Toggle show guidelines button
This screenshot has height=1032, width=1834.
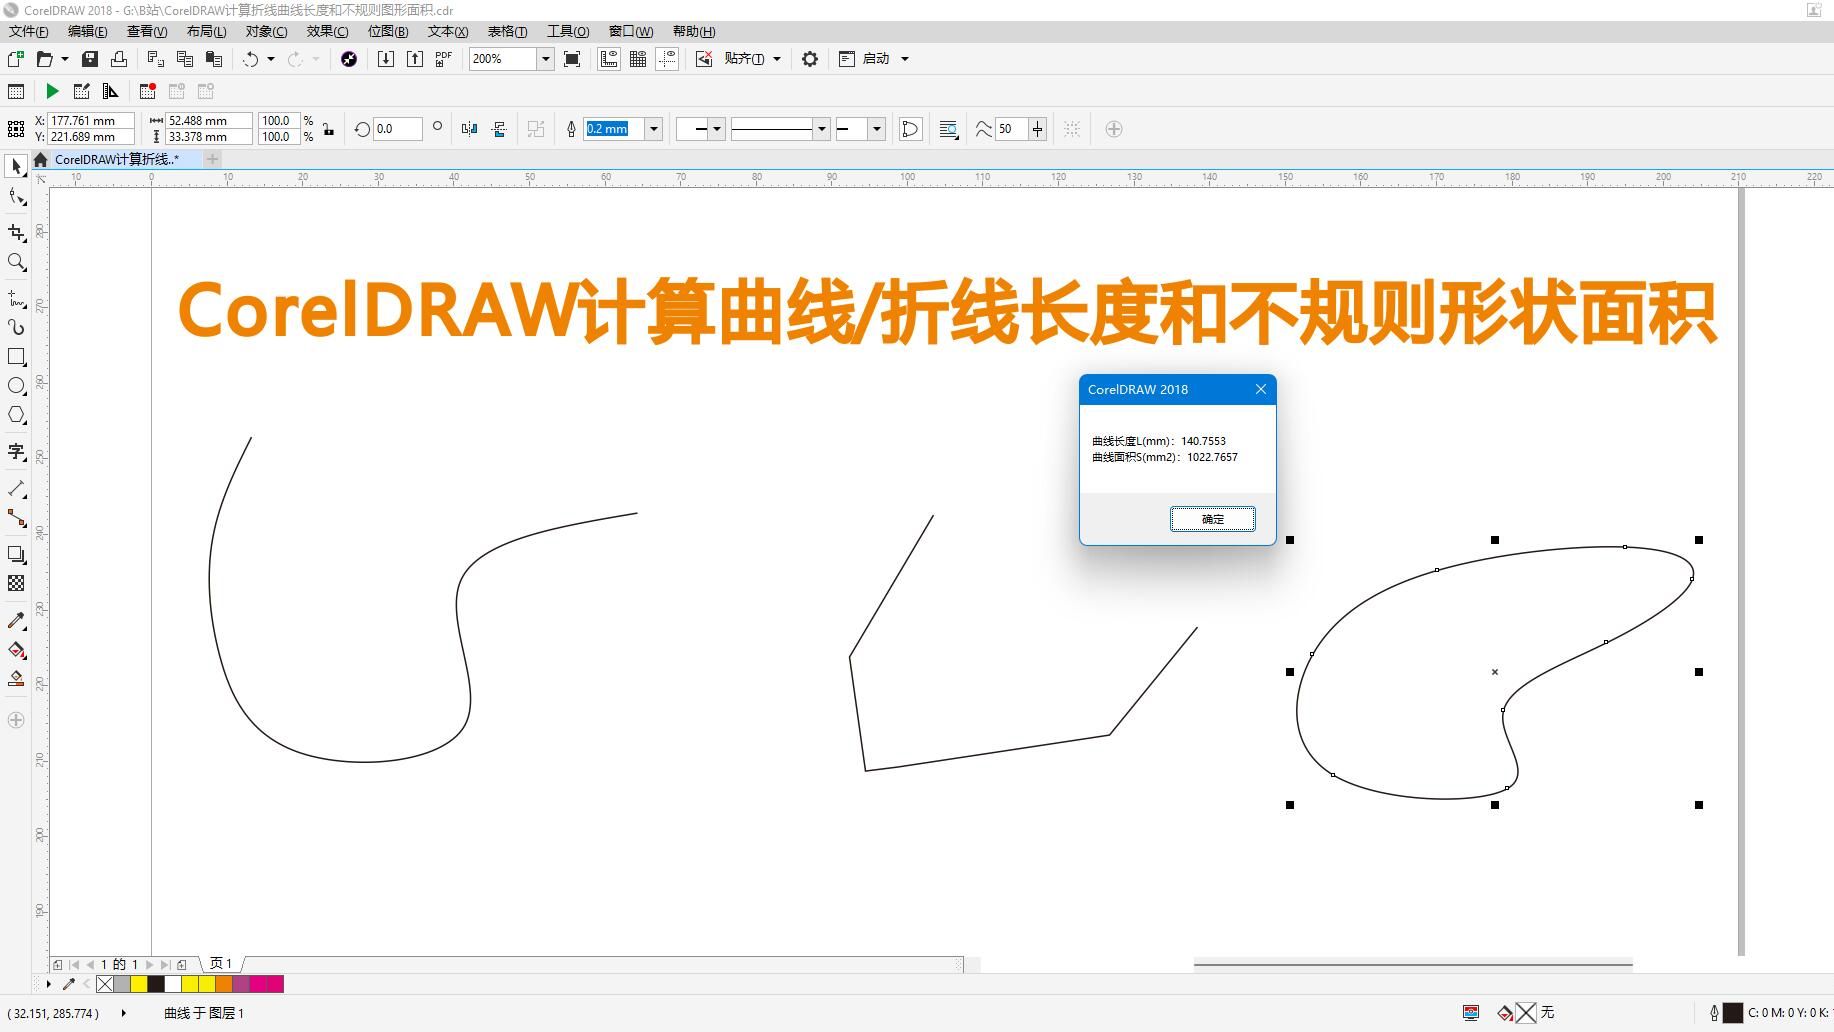coord(667,59)
